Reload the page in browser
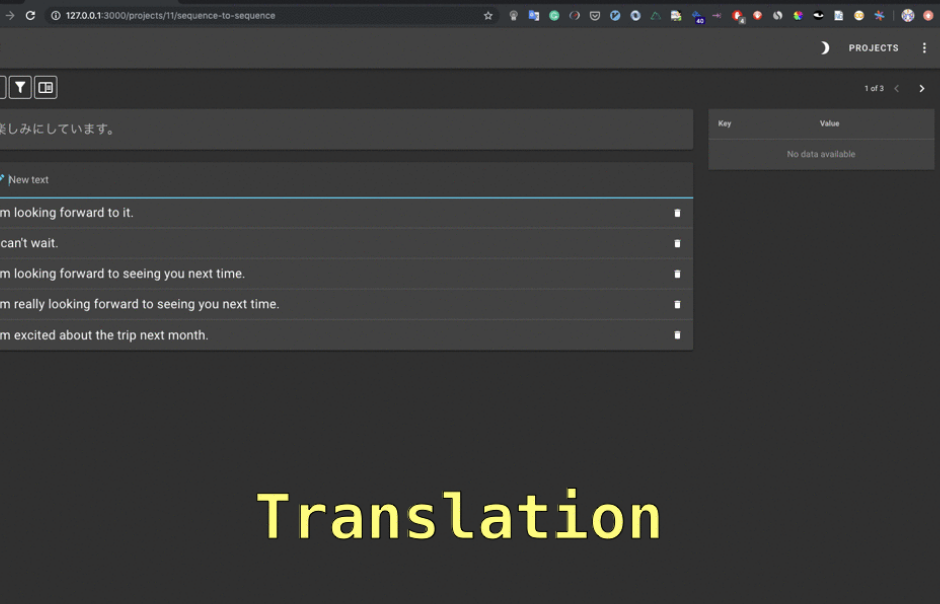Image resolution: width=940 pixels, height=604 pixels. pyautogui.click(x=30, y=16)
